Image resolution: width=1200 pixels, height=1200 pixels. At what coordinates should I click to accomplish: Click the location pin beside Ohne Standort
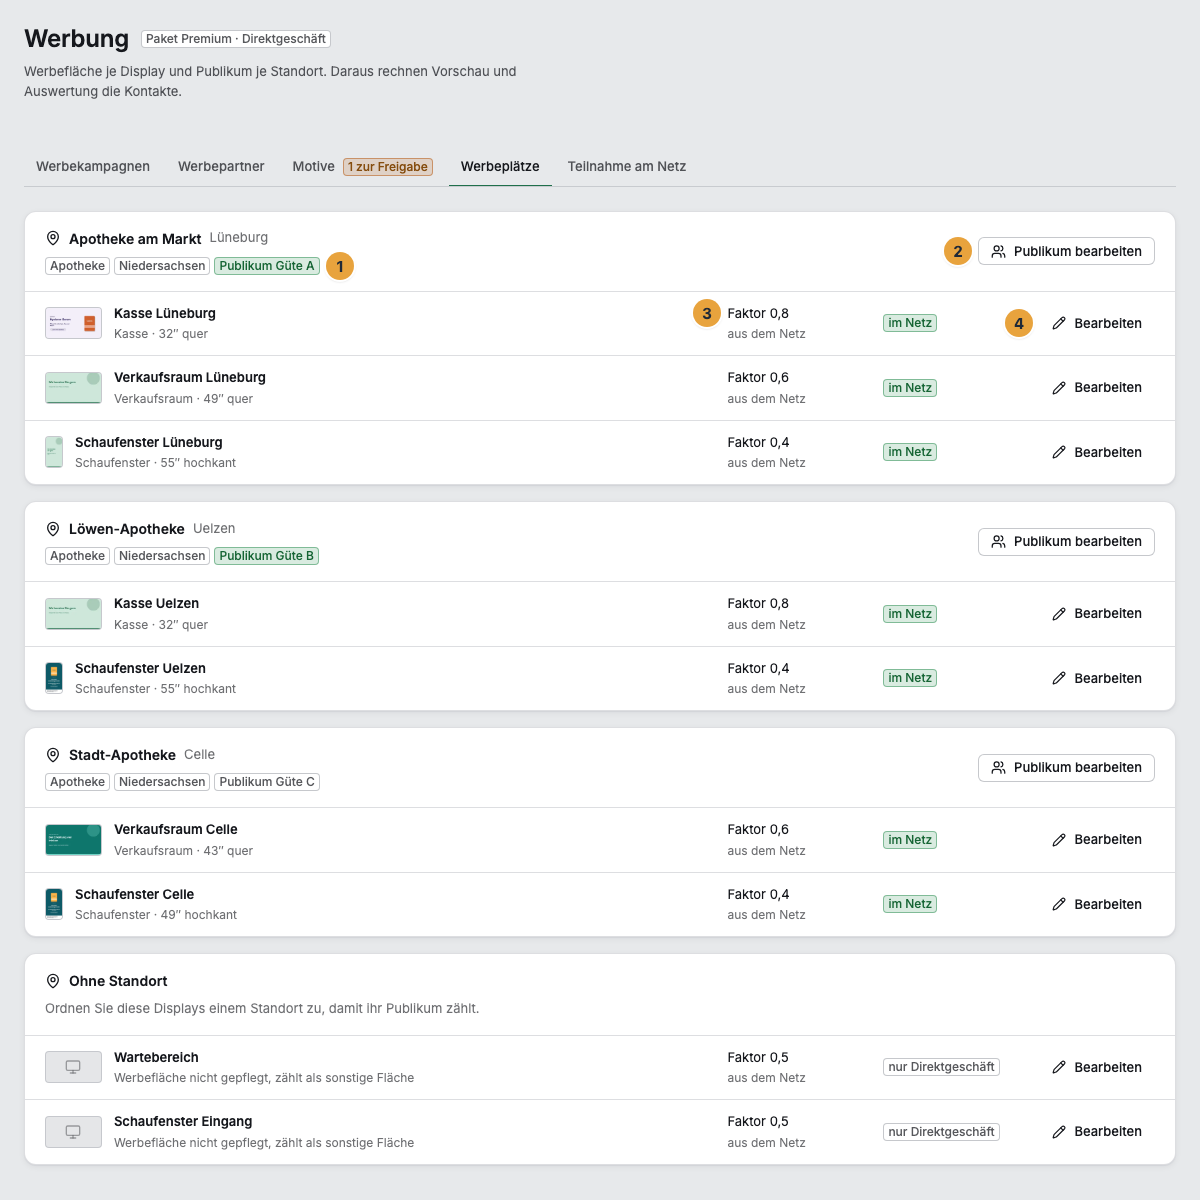coord(53,981)
